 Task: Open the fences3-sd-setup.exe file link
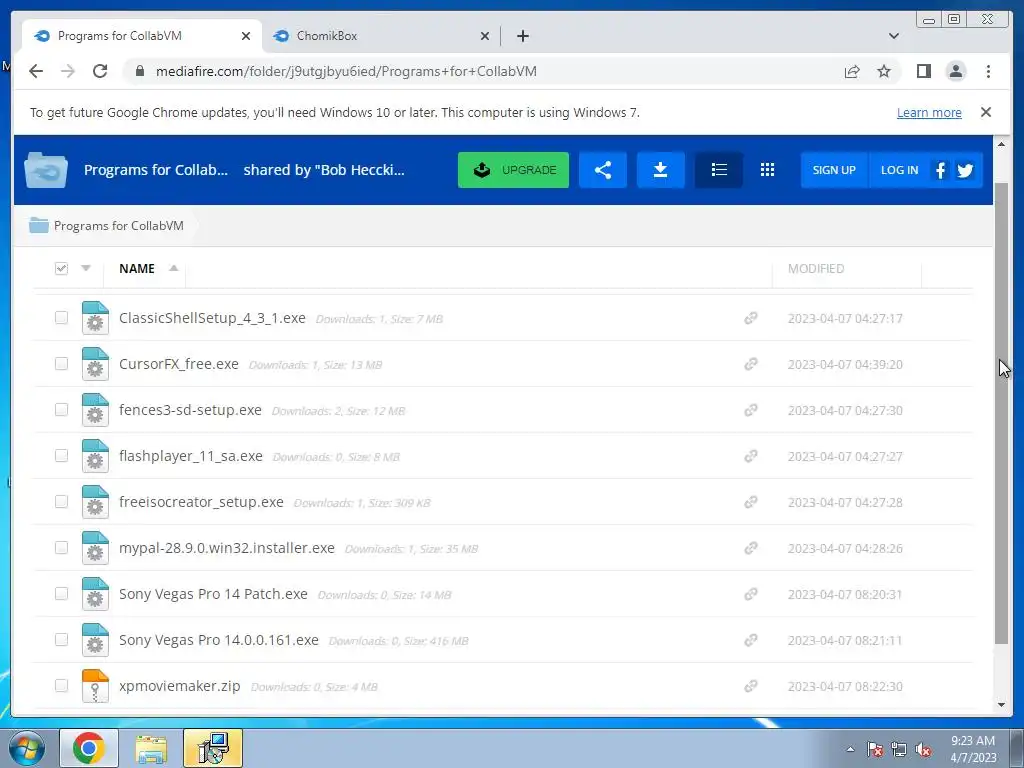tap(190, 410)
